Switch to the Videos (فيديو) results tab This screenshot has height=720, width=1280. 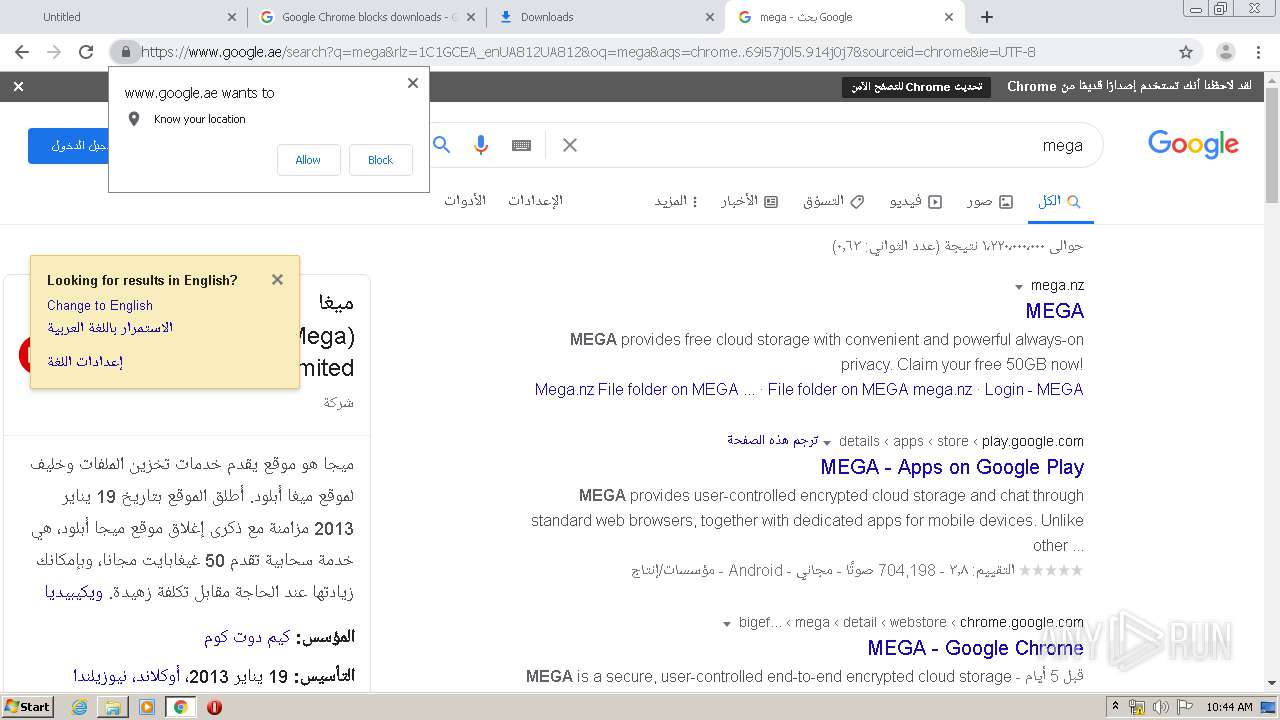916,201
